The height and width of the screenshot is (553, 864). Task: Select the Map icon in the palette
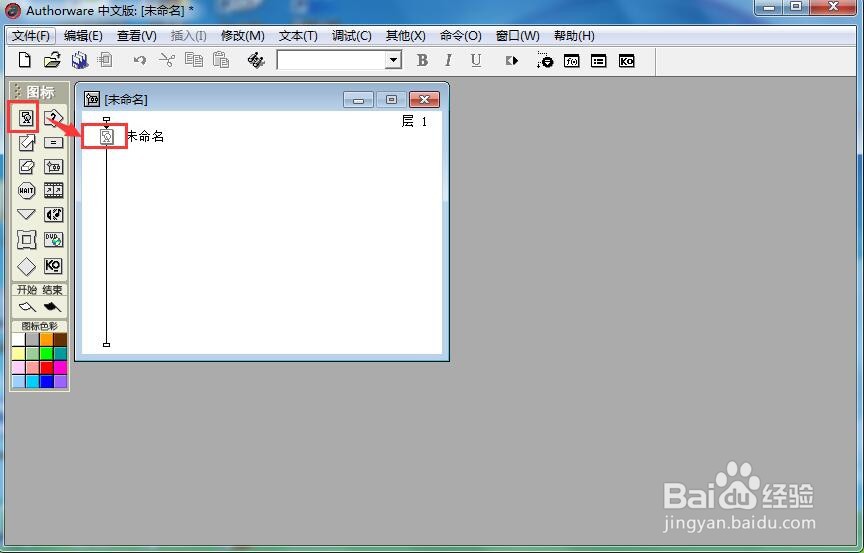tap(53, 166)
